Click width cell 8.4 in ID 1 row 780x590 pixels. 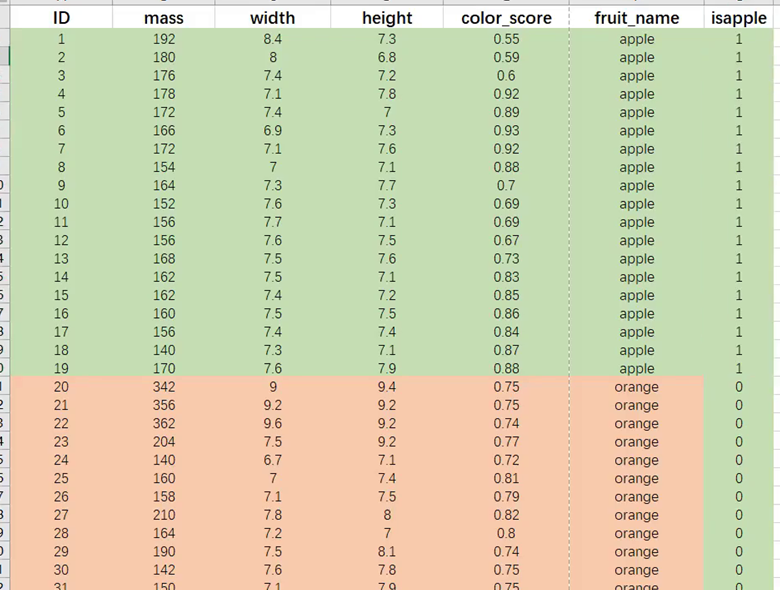tap(273, 39)
